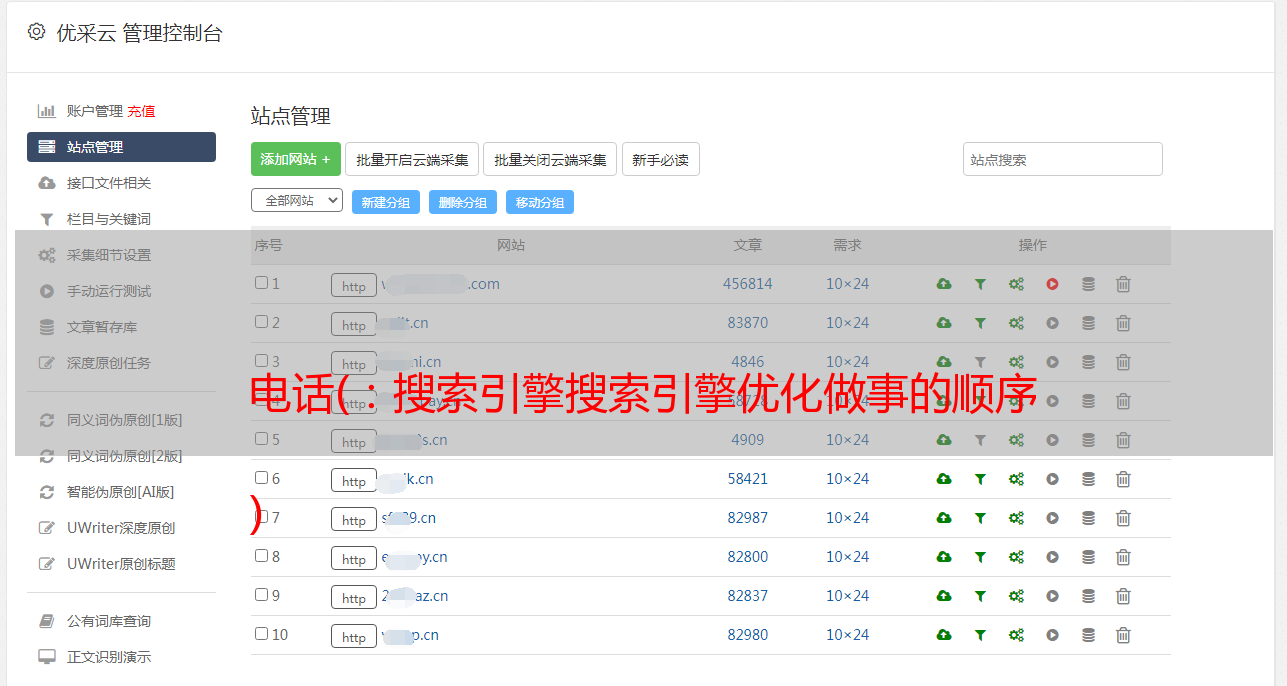Image resolution: width=1287 pixels, height=686 pixels.
Task: Click the database icon in row 3
Action: tap(1088, 362)
